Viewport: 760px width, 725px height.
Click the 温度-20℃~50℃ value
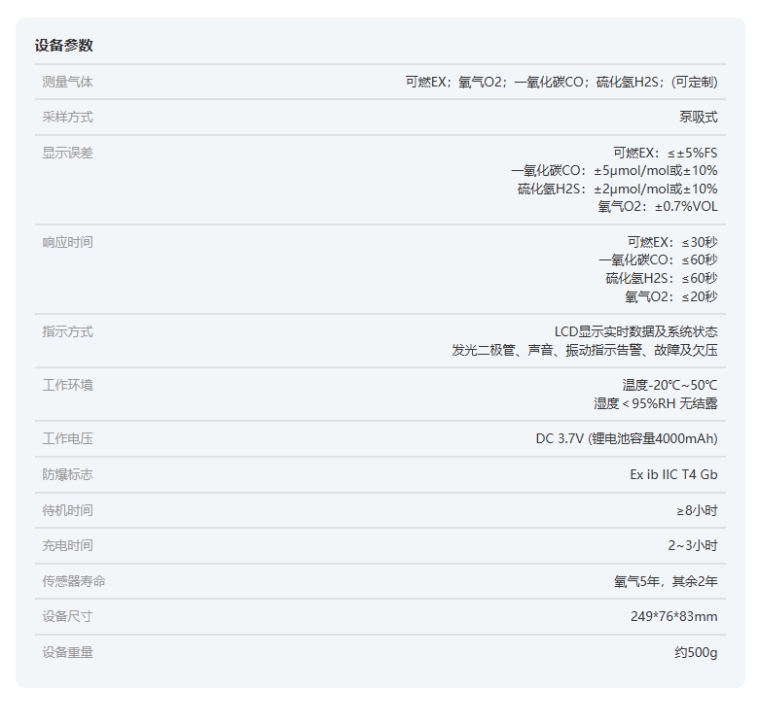point(669,385)
